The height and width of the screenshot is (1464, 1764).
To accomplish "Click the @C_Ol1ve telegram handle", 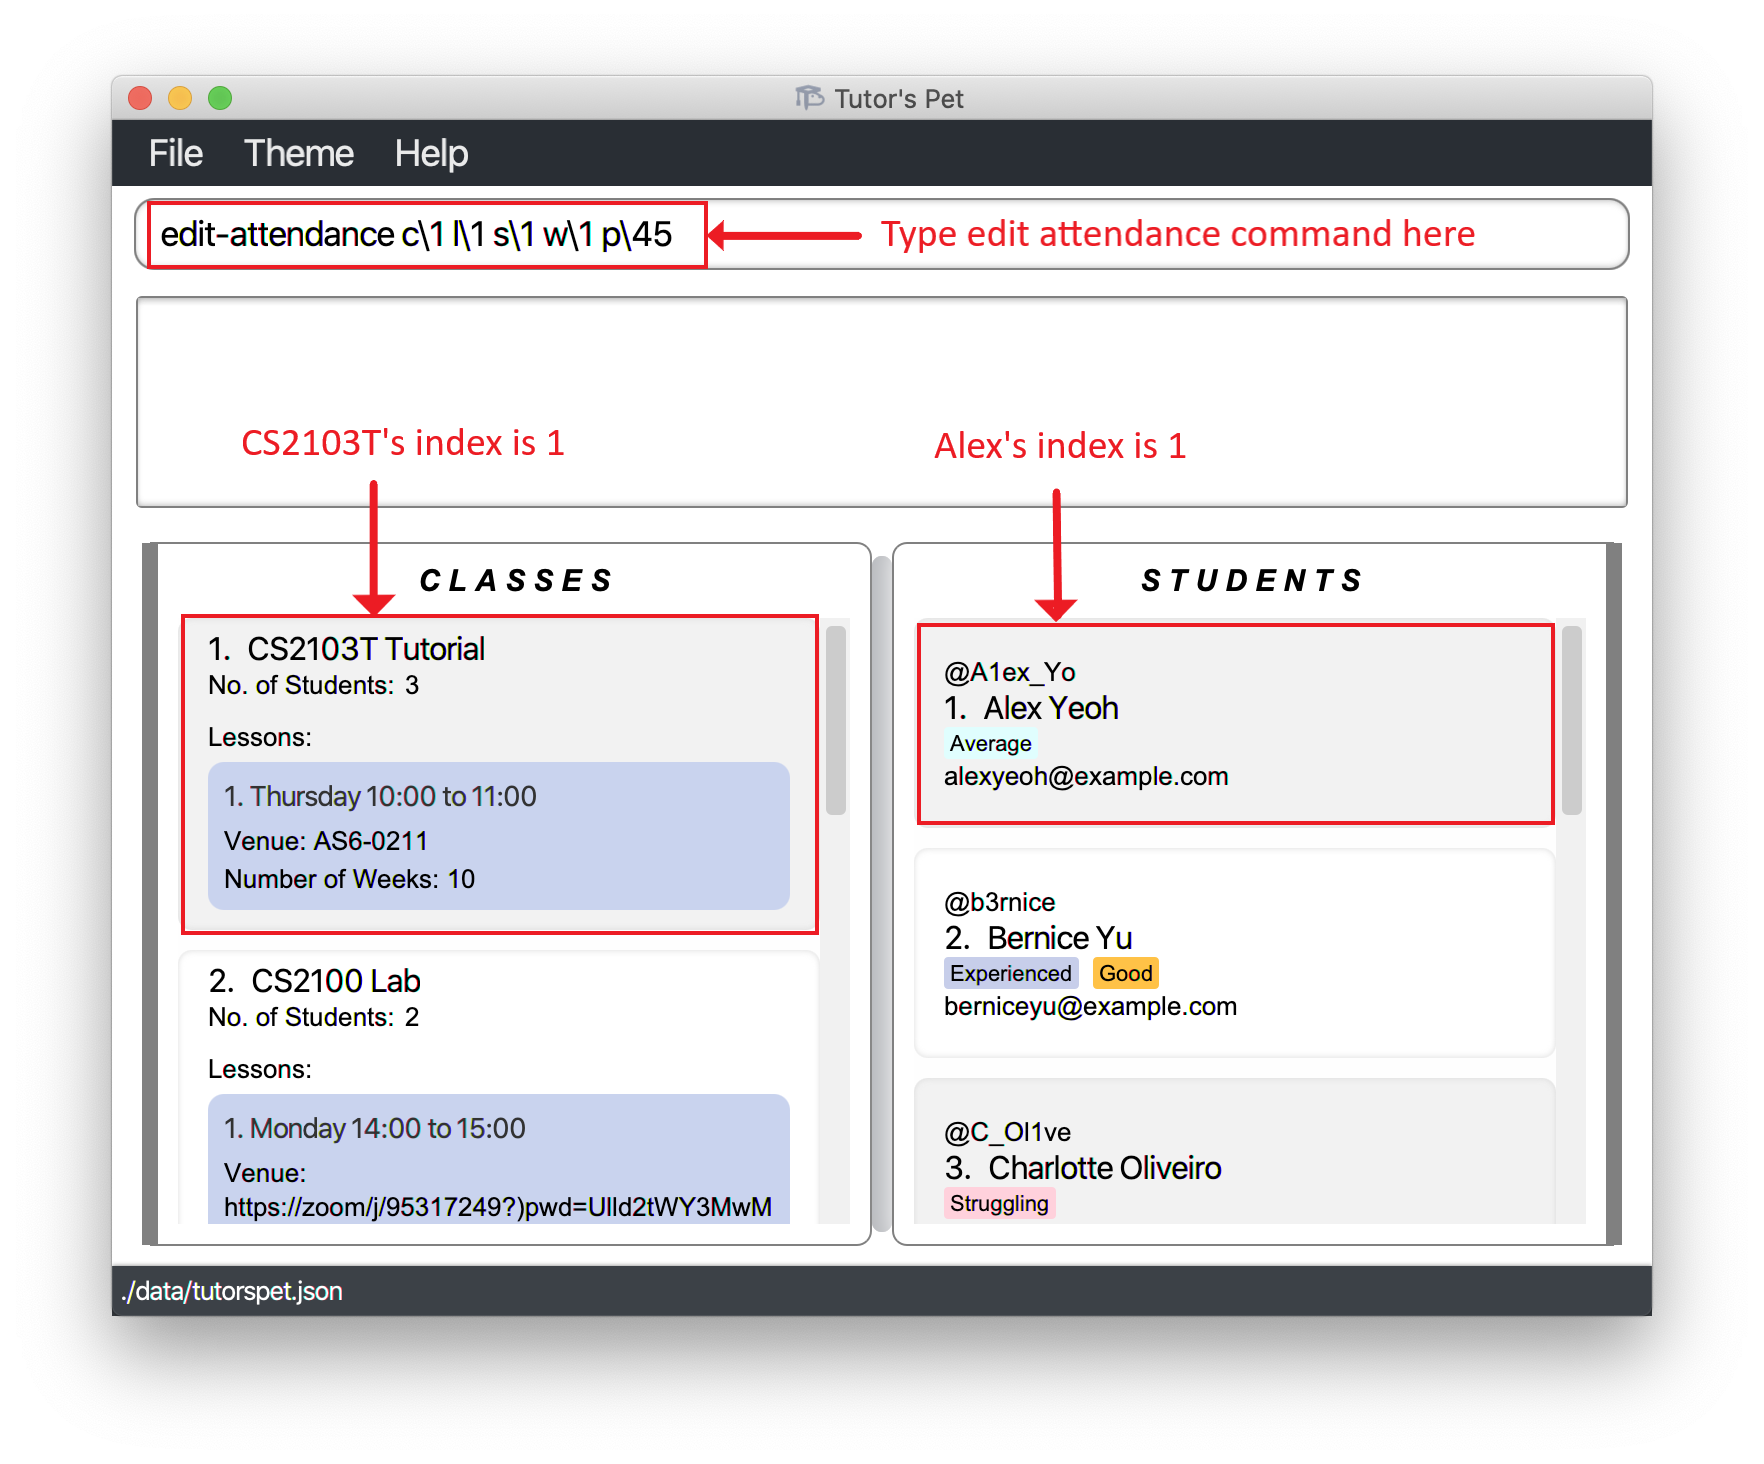I will [x=1008, y=1132].
